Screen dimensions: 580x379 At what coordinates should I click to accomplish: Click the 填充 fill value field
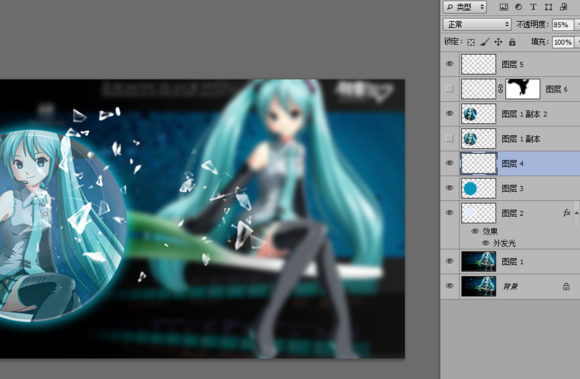pos(563,42)
